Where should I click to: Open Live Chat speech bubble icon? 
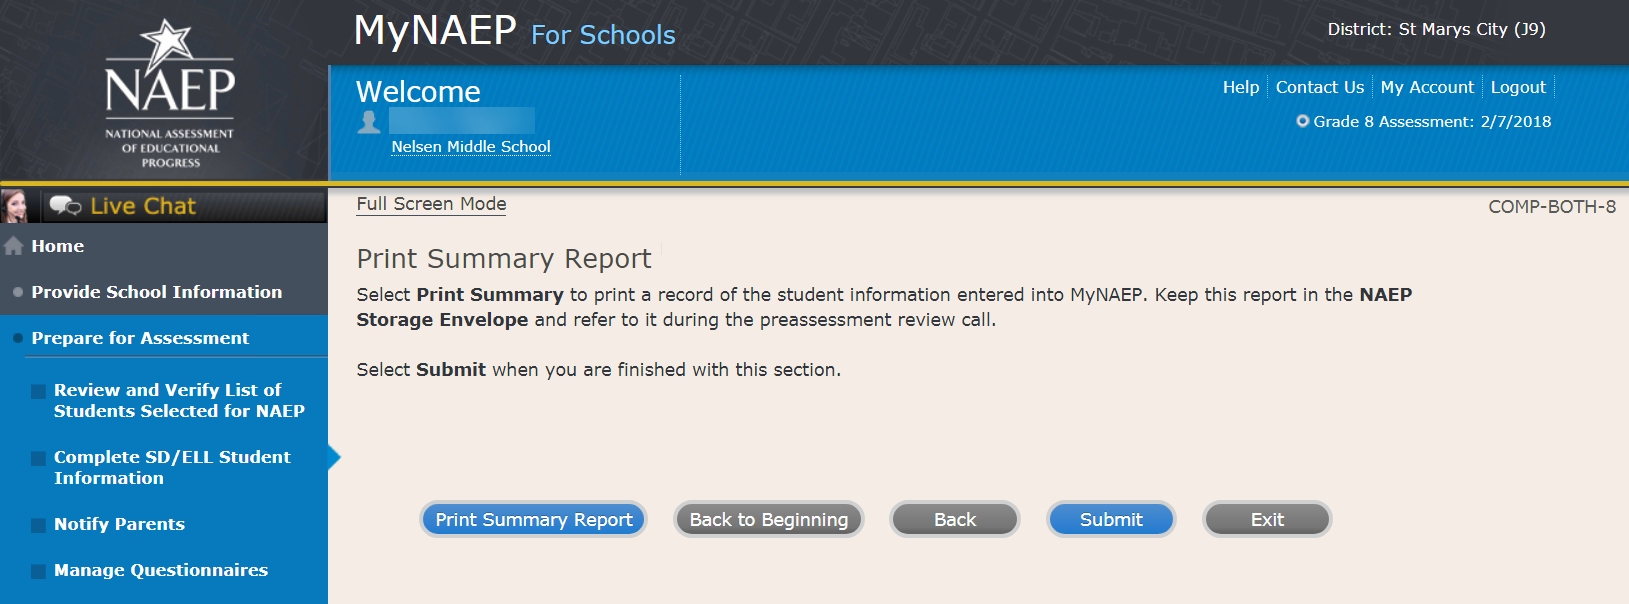click(x=65, y=206)
